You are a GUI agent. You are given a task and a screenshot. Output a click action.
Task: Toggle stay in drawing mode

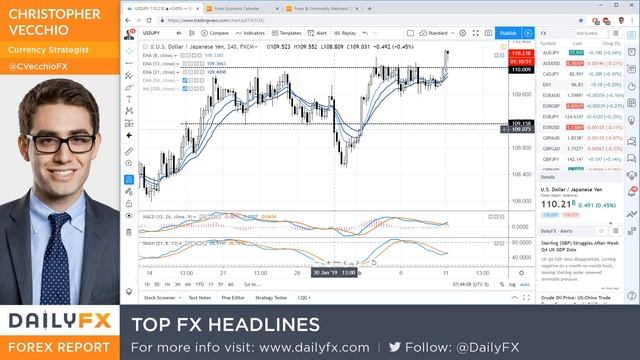coord(129,191)
